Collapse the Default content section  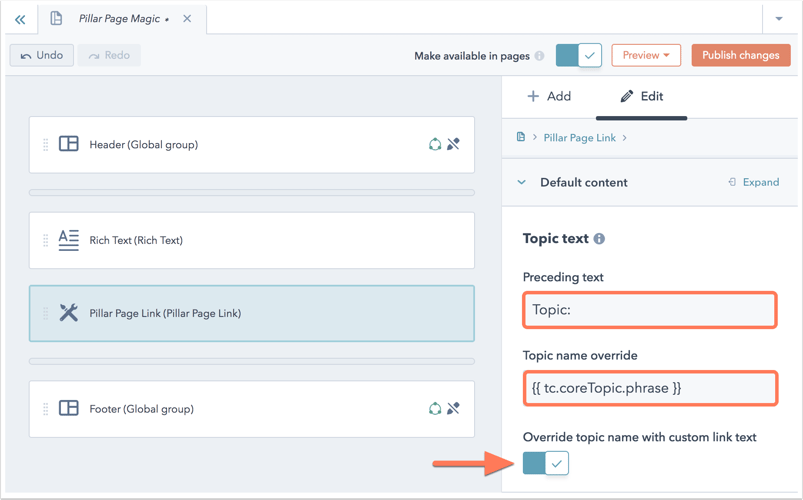pyautogui.click(x=522, y=182)
